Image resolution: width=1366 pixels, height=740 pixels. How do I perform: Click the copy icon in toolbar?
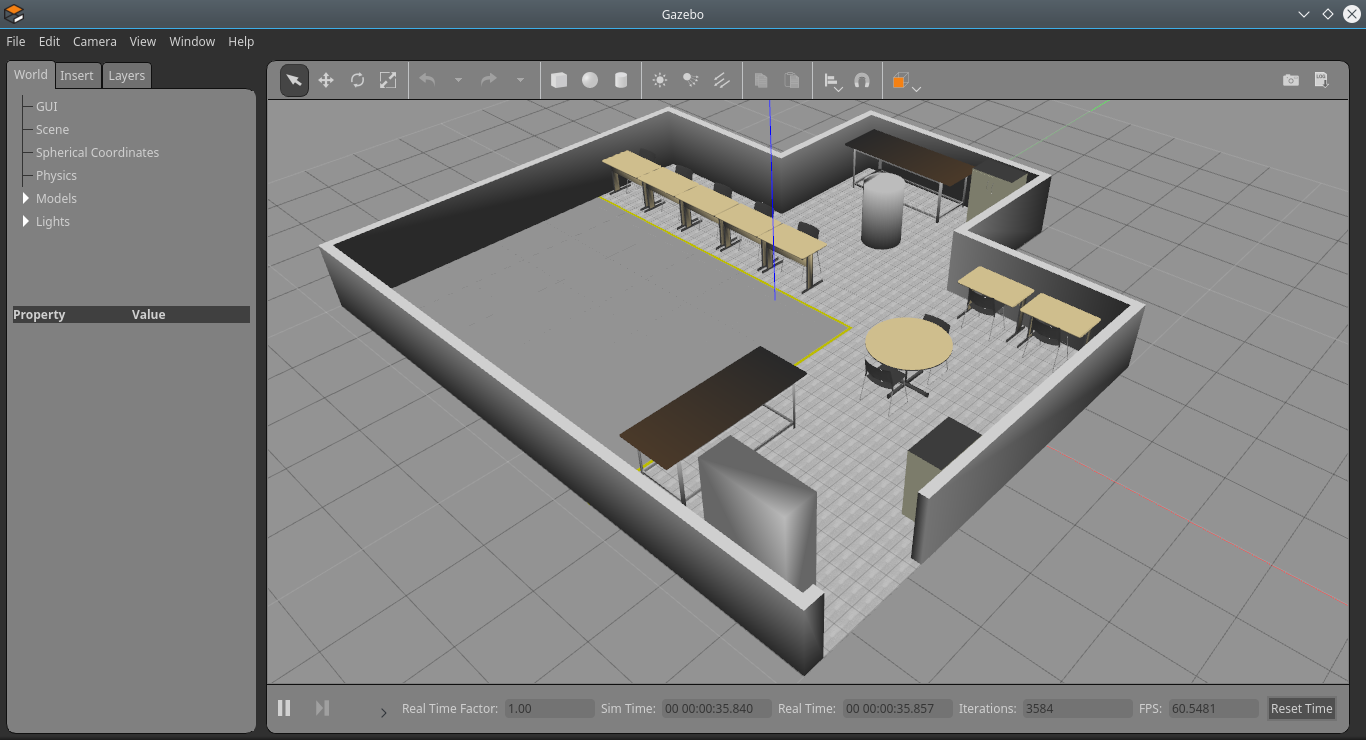click(x=761, y=80)
